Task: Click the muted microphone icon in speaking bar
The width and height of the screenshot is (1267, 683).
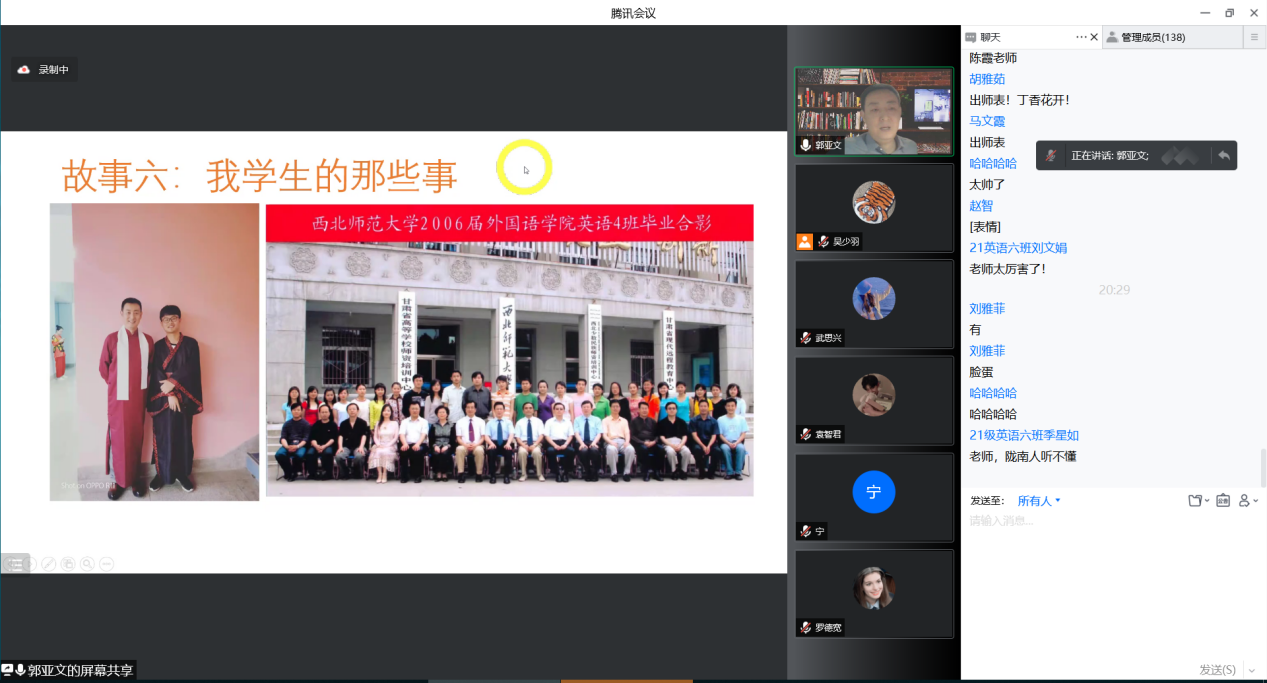Action: click(x=1051, y=155)
